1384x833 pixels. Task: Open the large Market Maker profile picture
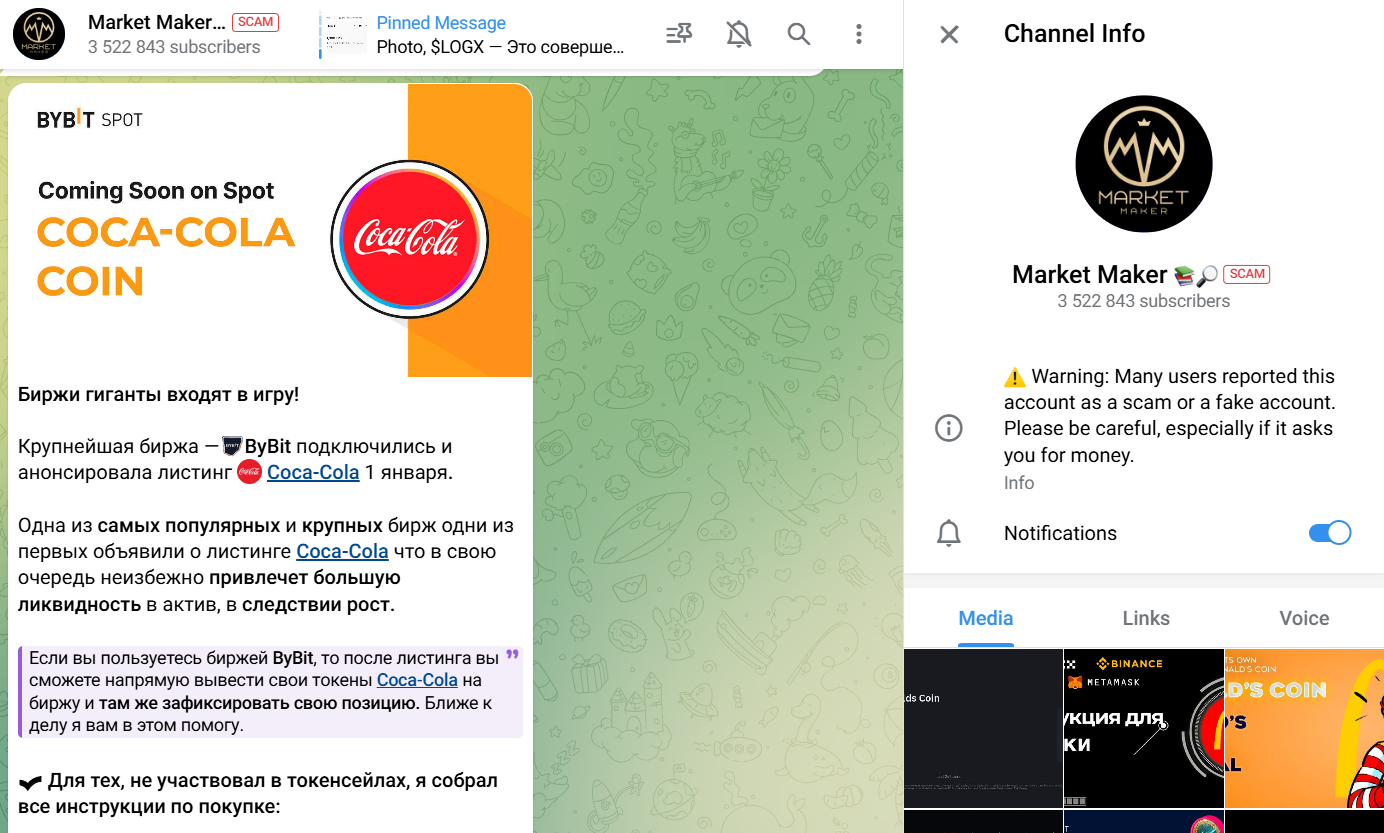tap(1143, 164)
